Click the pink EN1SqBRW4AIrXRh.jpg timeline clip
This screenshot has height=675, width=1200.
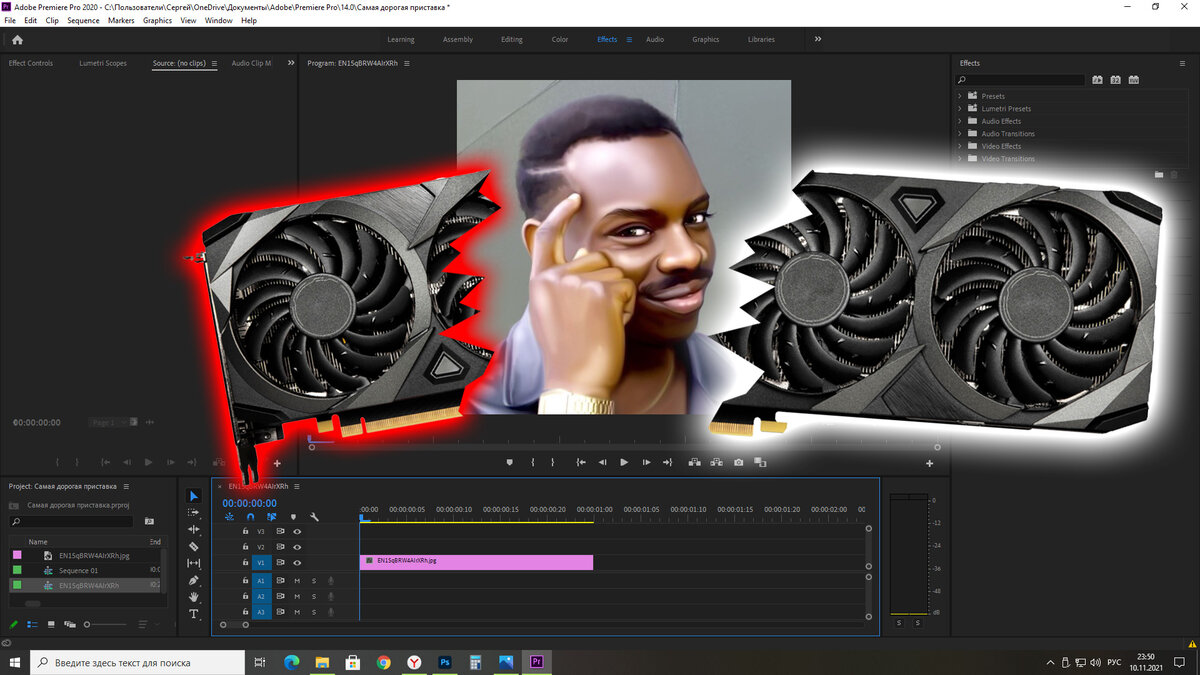click(476, 562)
